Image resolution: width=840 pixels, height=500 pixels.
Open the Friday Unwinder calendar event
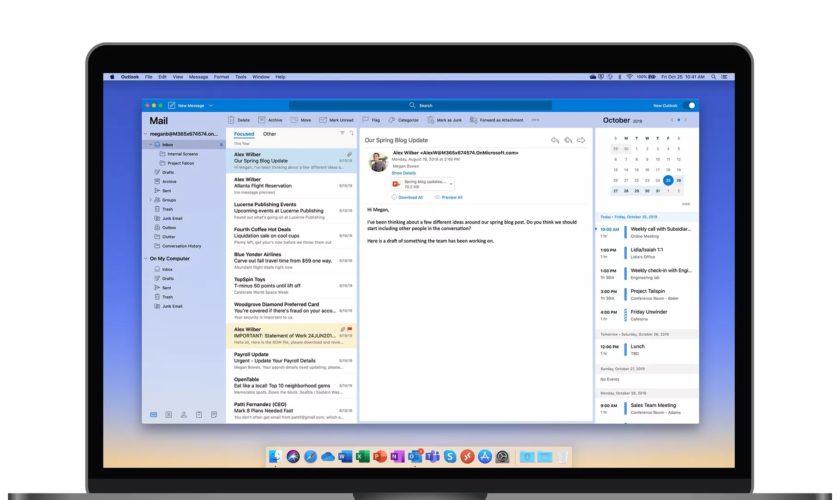coord(647,315)
